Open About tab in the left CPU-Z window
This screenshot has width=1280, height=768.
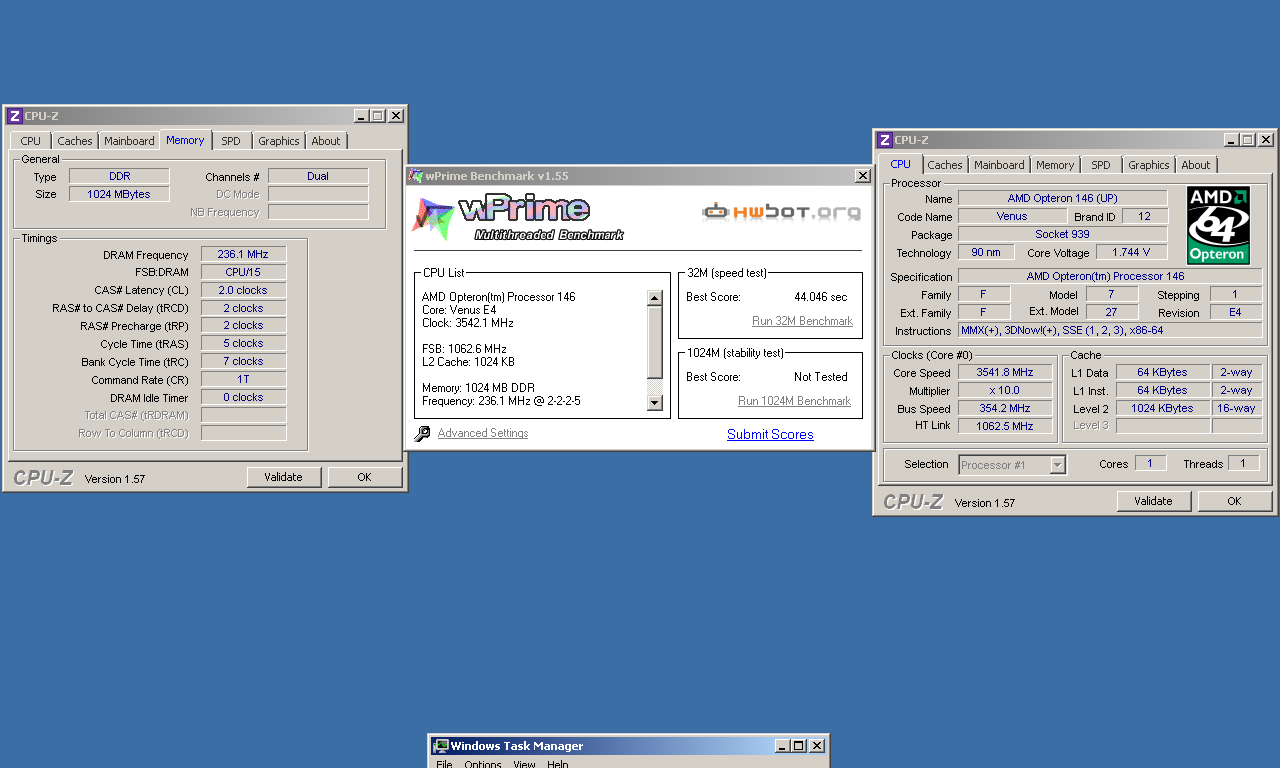pyautogui.click(x=326, y=141)
